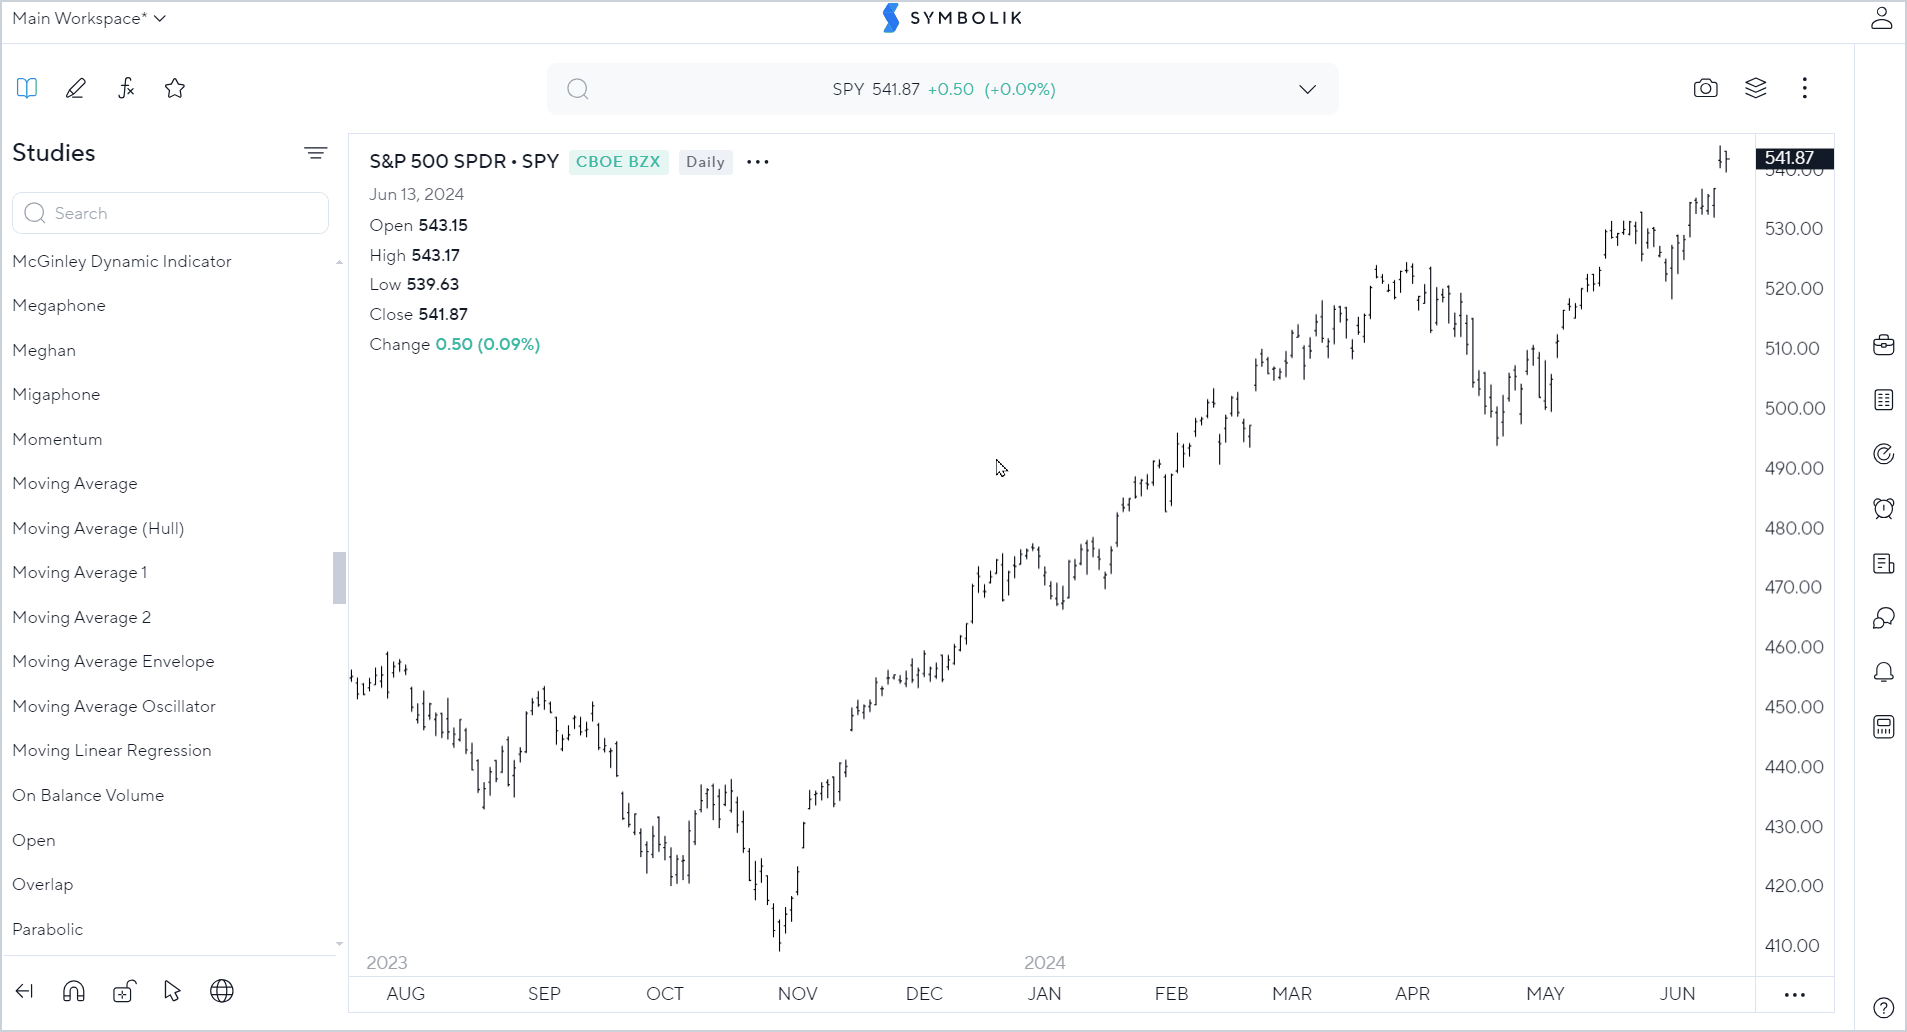Click the magnifier icon in symbol bar
The width and height of the screenshot is (1907, 1032).
[578, 89]
